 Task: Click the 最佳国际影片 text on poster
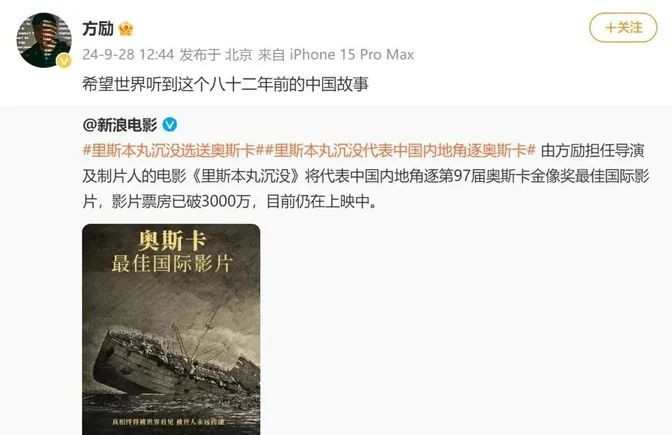point(172,263)
